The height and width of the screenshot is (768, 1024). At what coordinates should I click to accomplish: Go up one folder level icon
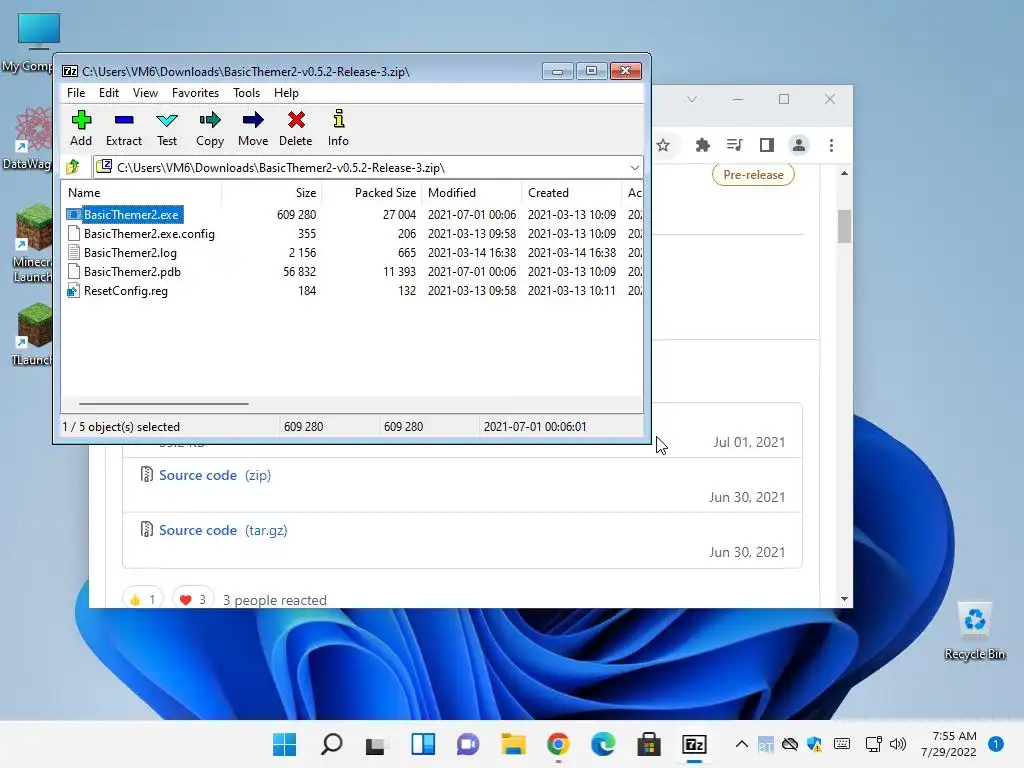point(73,167)
